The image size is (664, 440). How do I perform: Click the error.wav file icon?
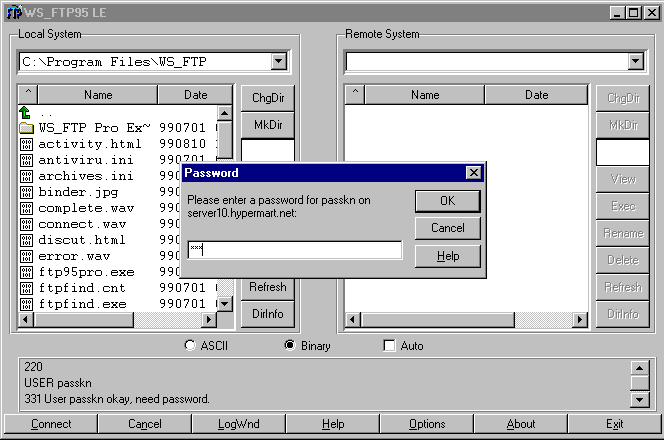[26, 257]
